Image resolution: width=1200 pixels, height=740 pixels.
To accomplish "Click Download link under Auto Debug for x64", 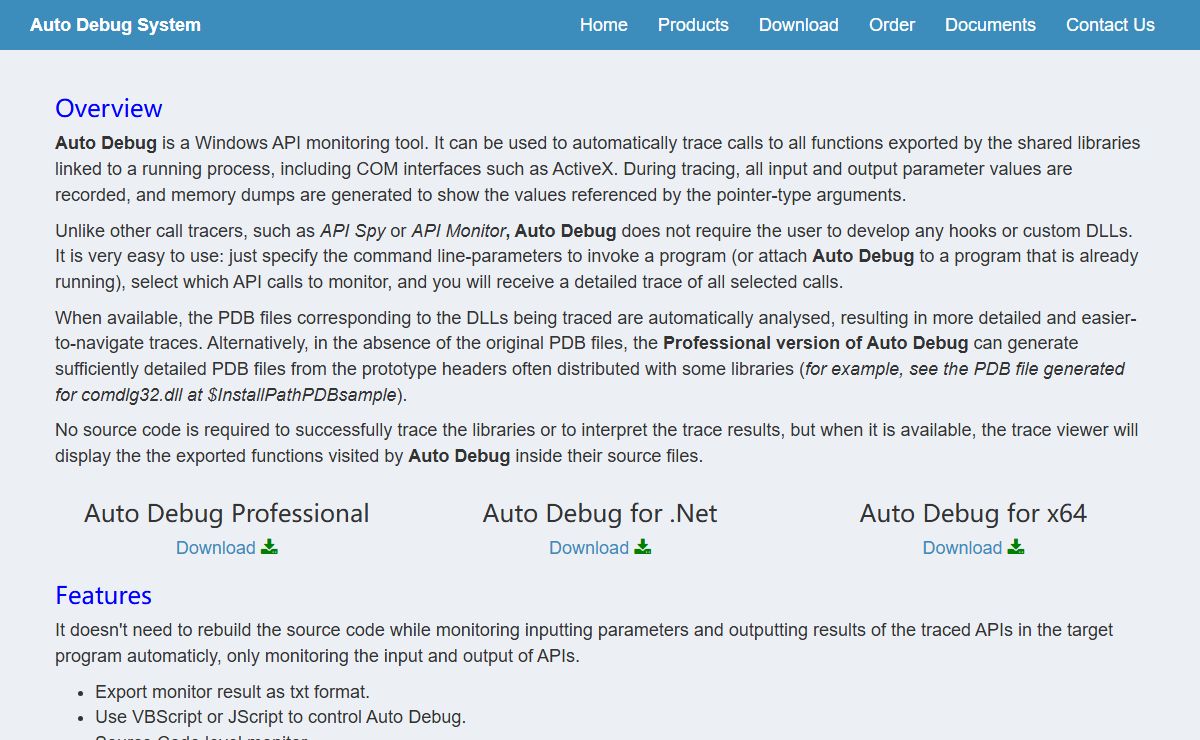I will (962, 548).
